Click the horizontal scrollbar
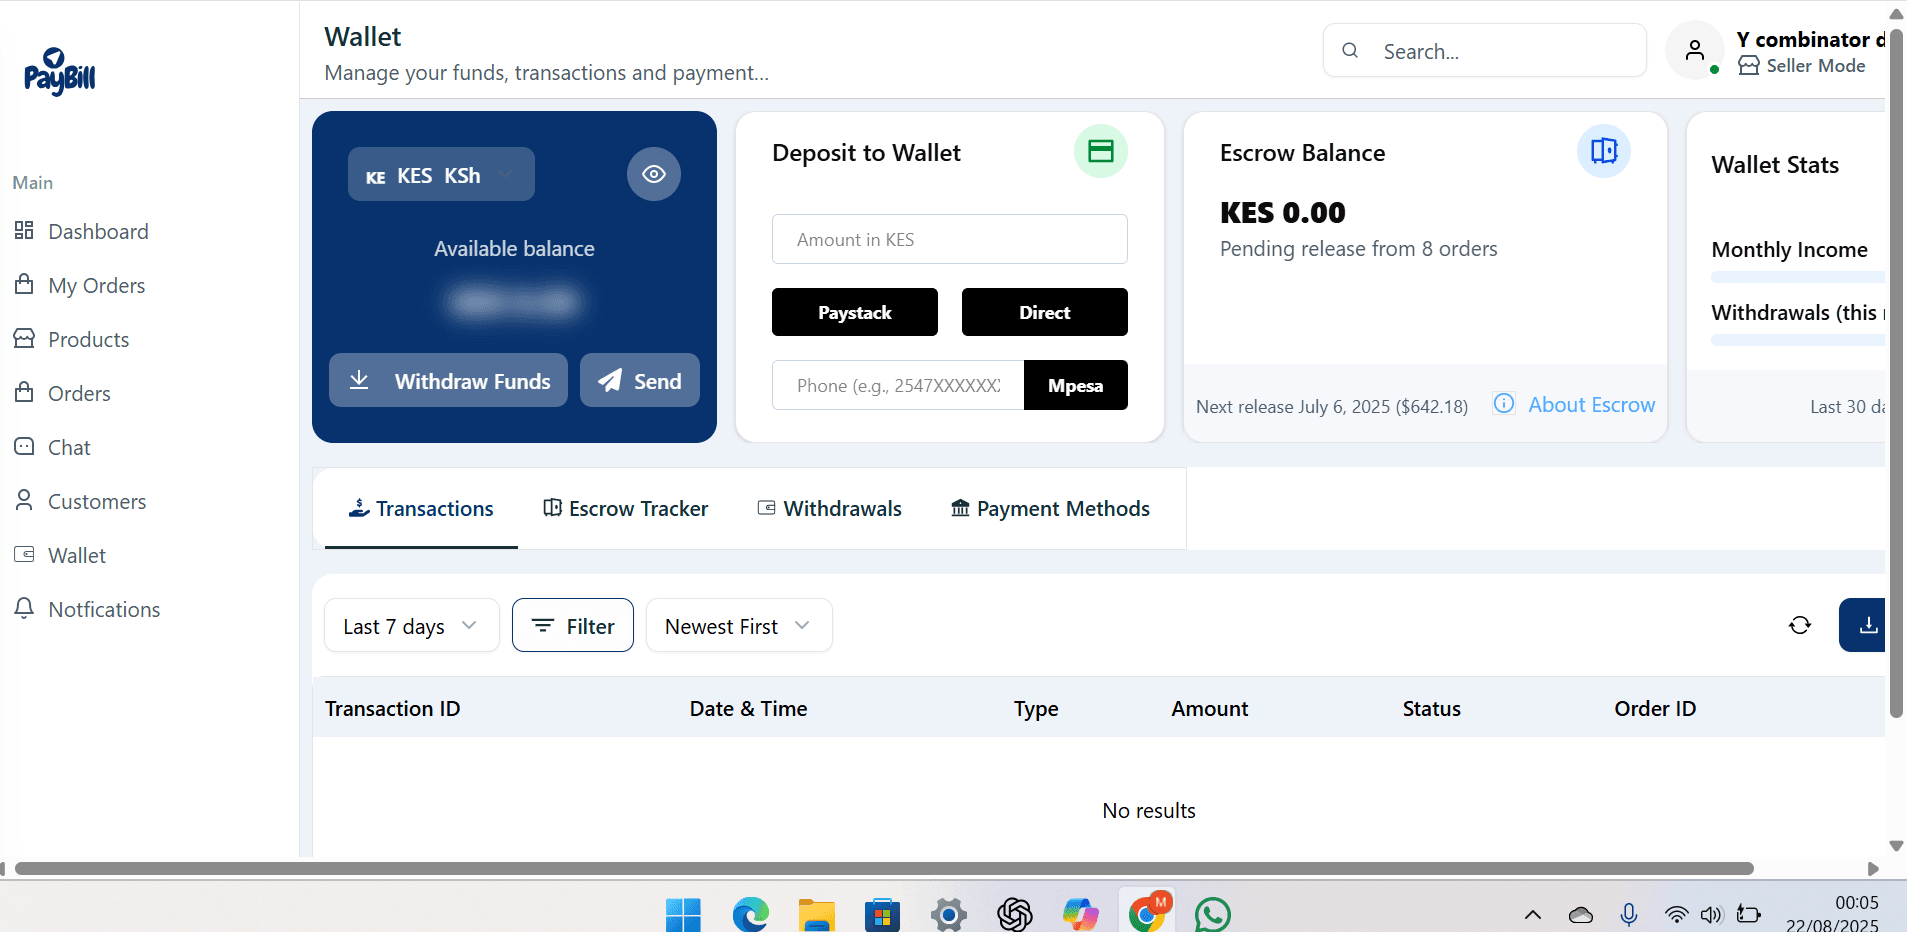This screenshot has height=932, width=1907. point(884,868)
